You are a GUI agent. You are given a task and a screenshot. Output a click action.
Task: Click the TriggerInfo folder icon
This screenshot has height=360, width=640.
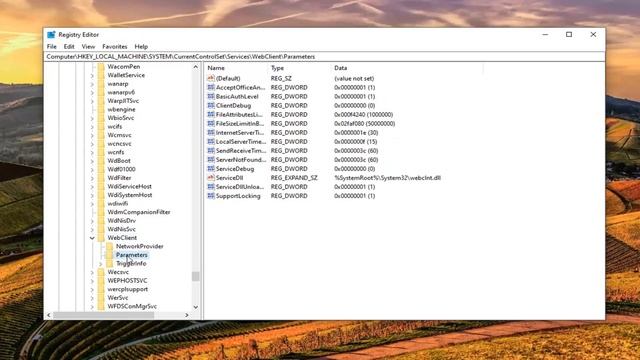tap(109, 263)
